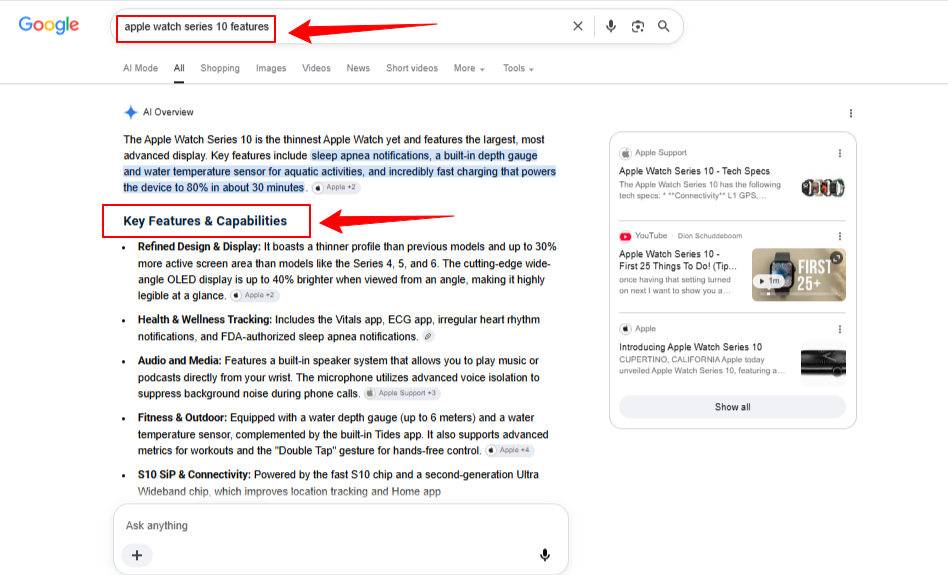Open the Introducing Apple Watch thumbnail image
The width and height of the screenshot is (948, 575).
[x=823, y=363]
